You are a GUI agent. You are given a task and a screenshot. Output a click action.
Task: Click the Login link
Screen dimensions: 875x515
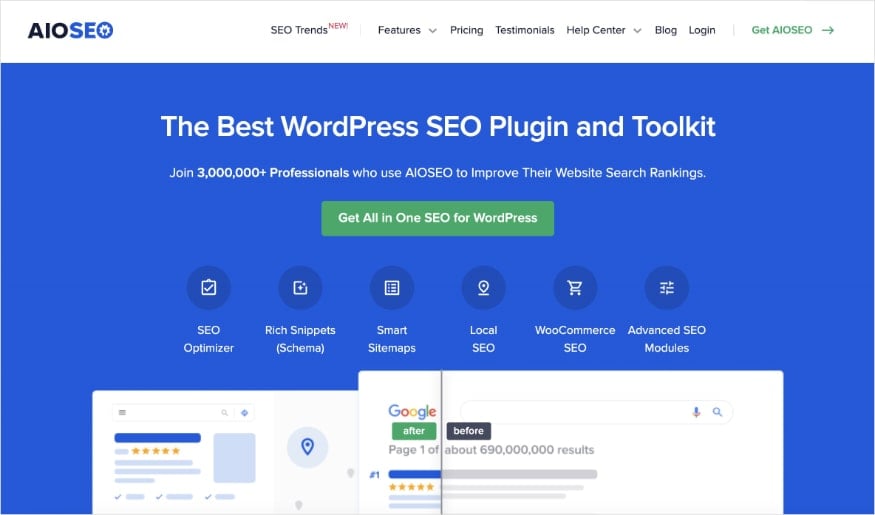[701, 30]
